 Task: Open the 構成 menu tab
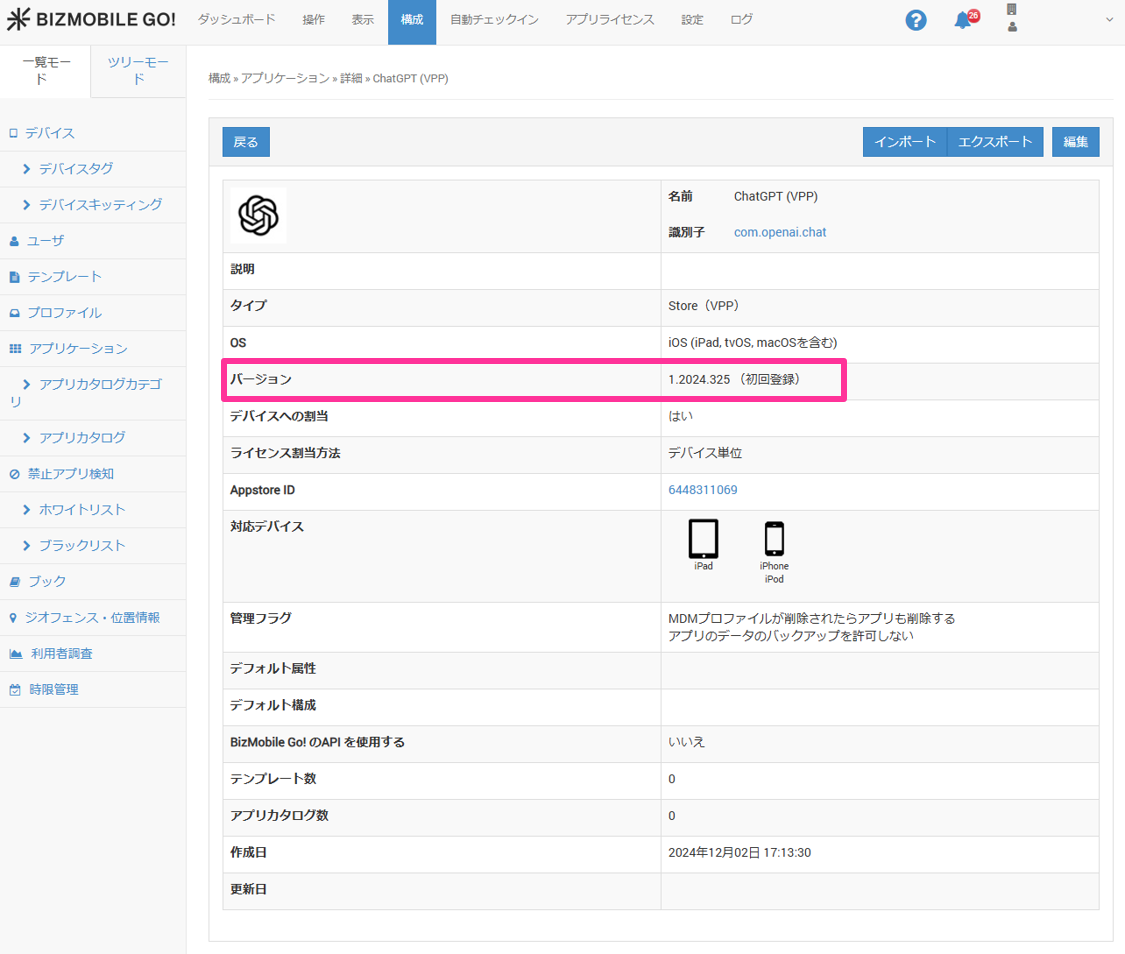pos(411,20)
